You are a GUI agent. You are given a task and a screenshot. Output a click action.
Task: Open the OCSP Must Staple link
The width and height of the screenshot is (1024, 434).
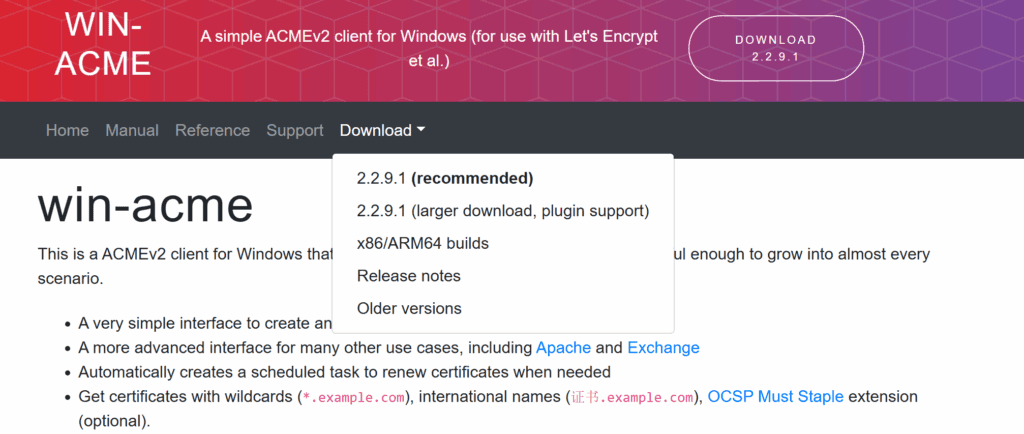pos(775,397)
